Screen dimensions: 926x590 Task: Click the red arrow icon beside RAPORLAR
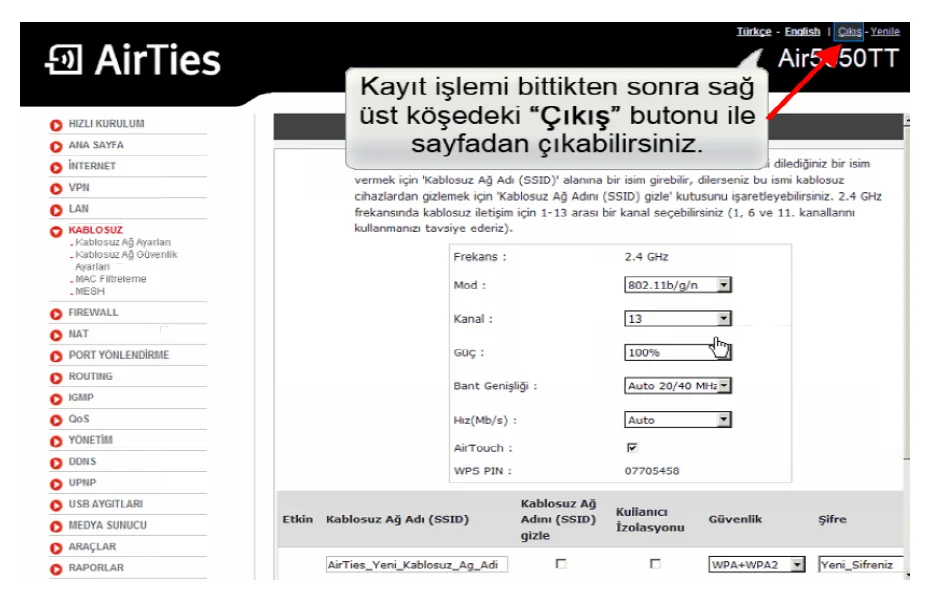point(56,569)
